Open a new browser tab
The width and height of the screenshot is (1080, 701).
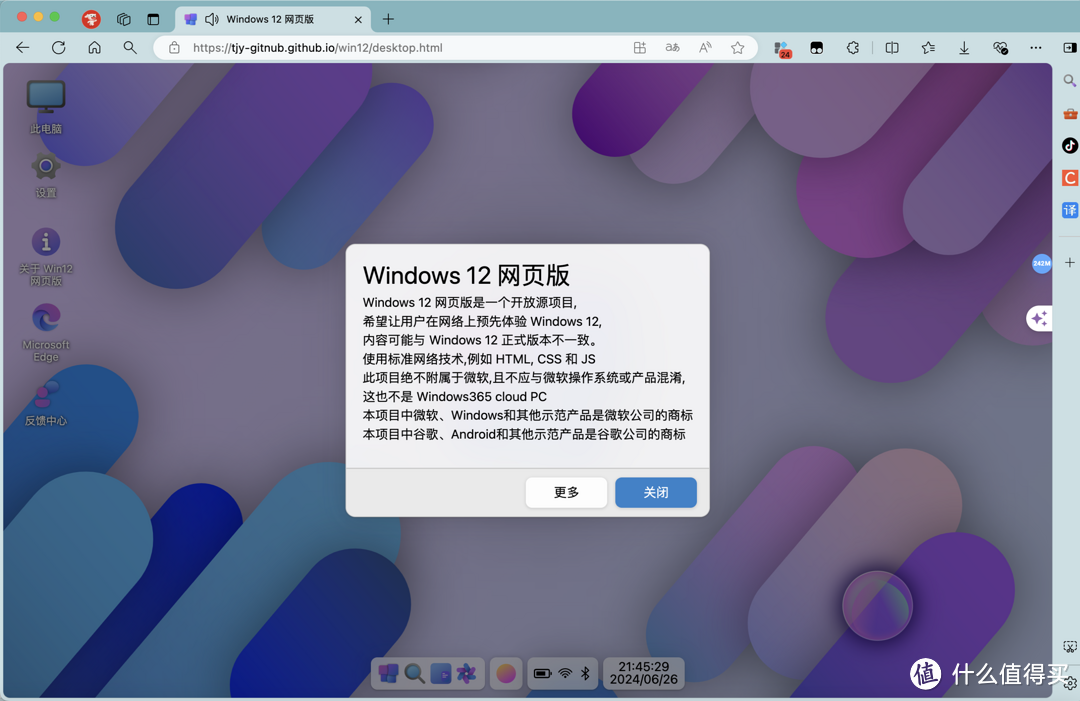(388, 19)
